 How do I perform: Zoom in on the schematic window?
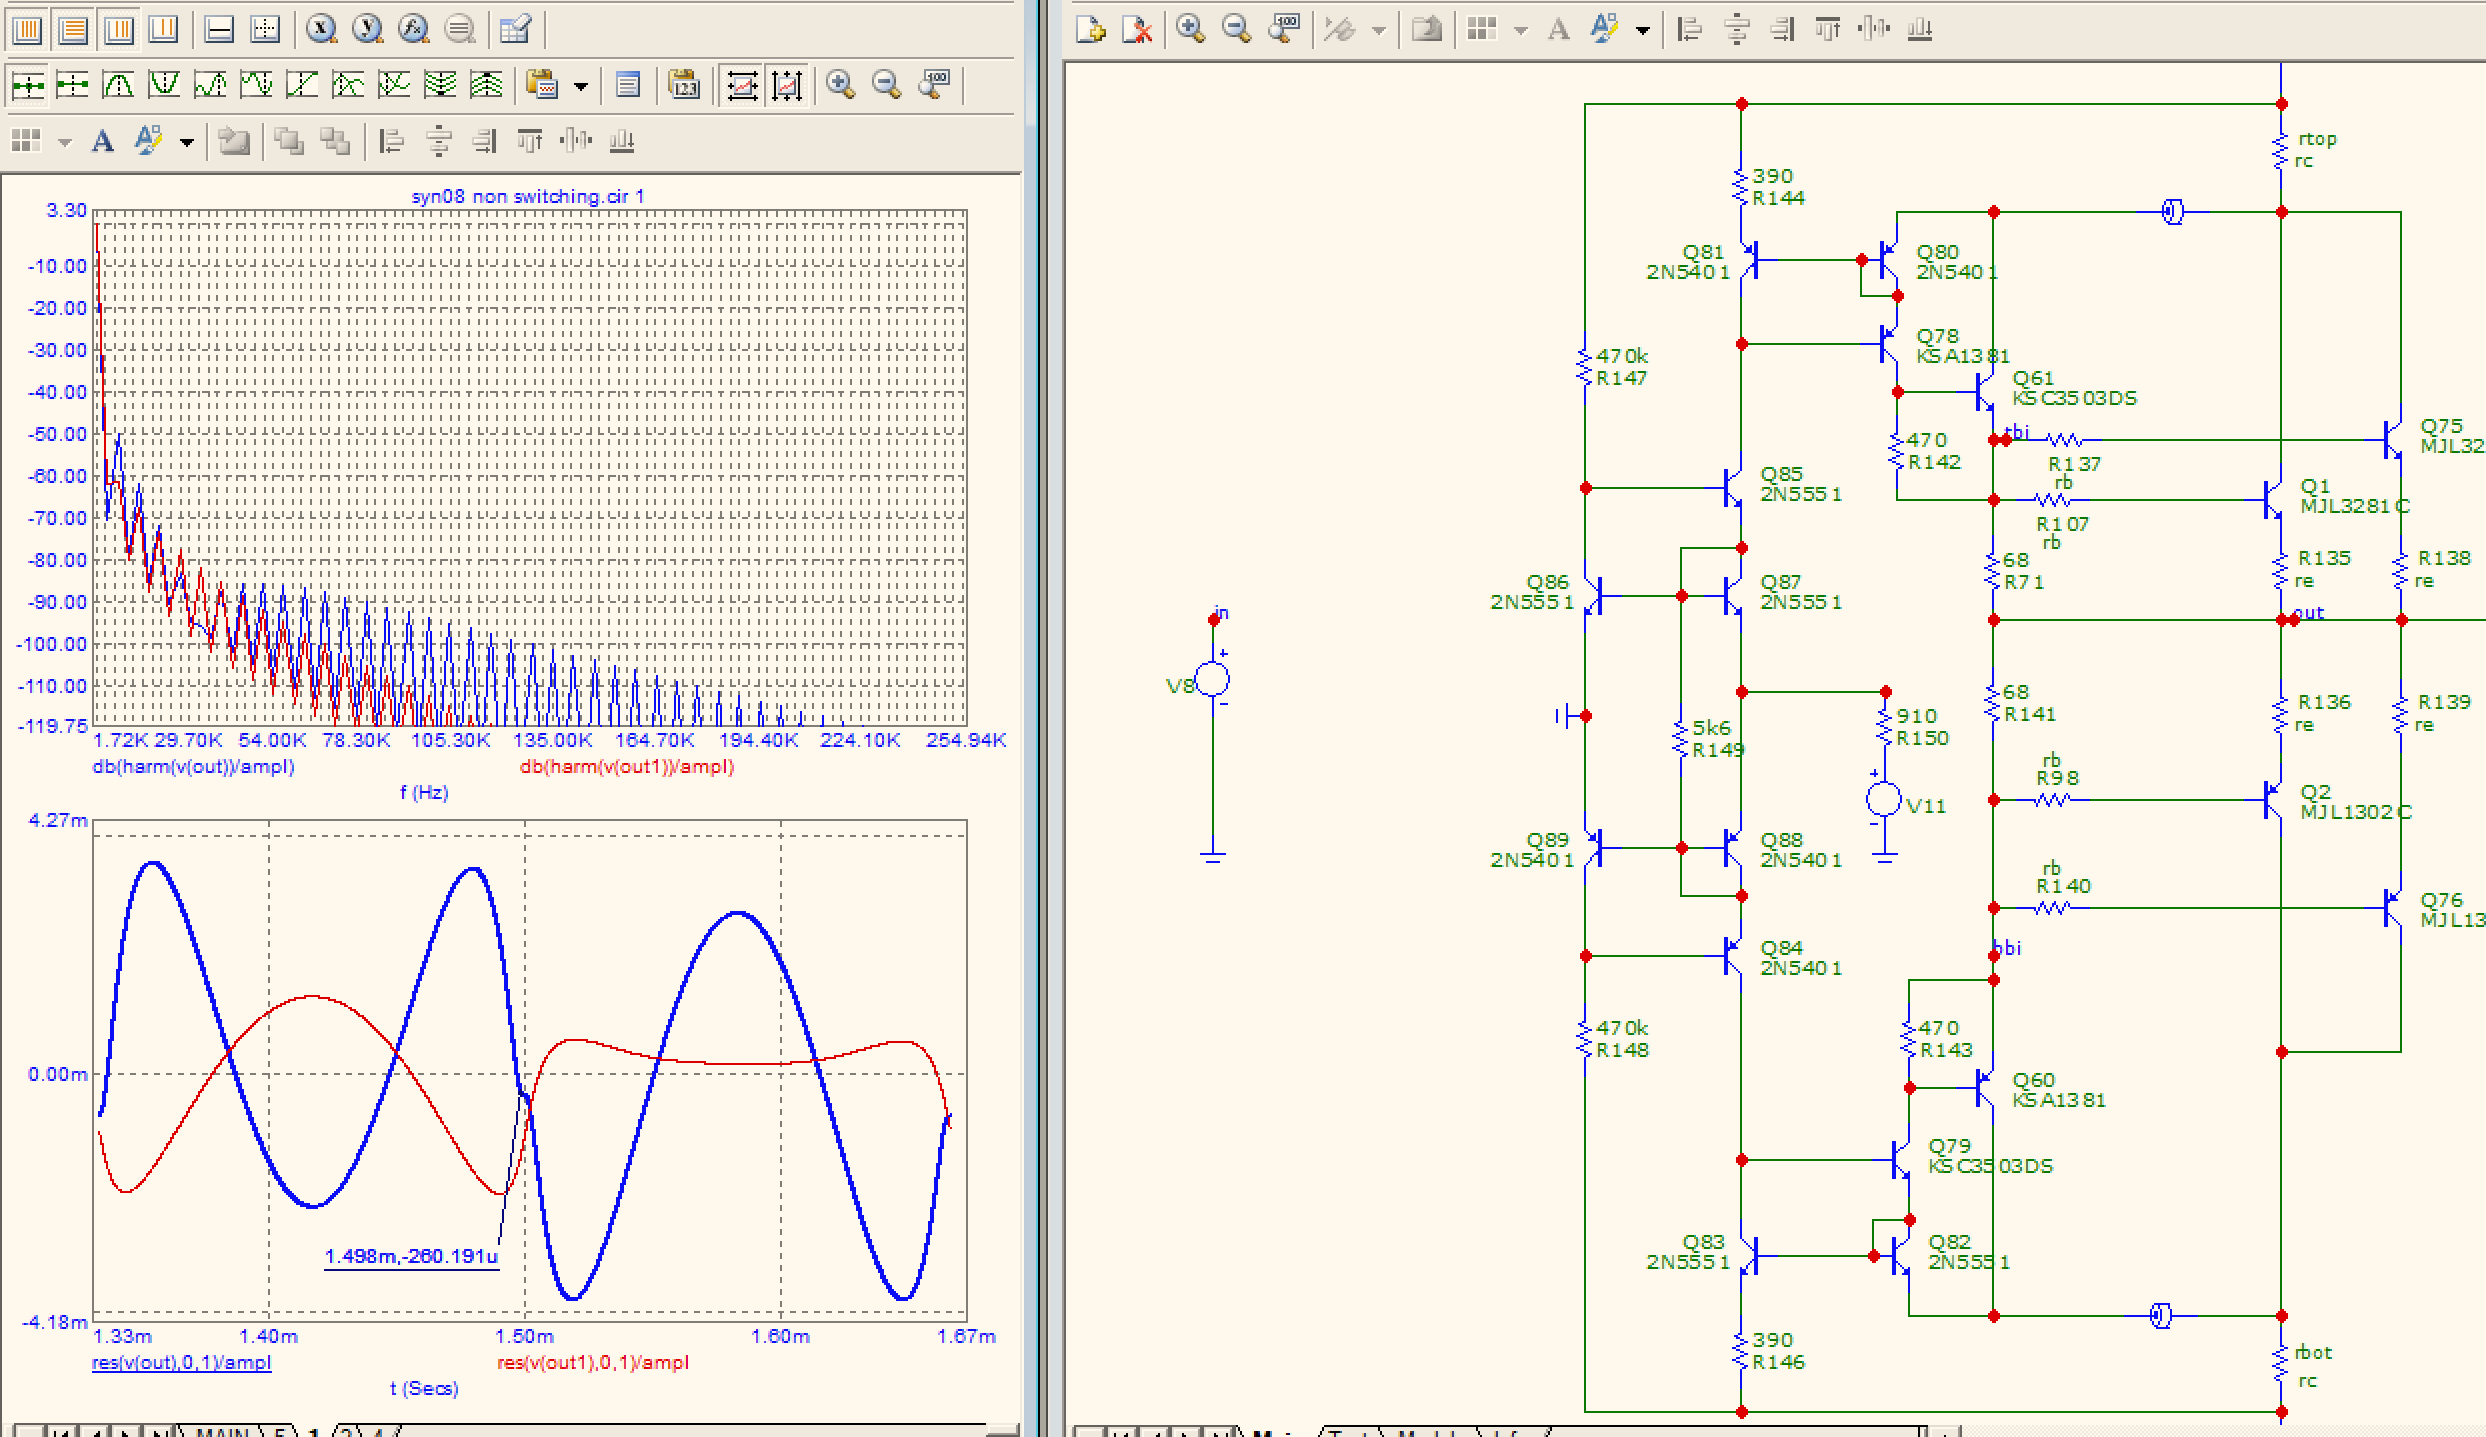tap(1190, 29)
